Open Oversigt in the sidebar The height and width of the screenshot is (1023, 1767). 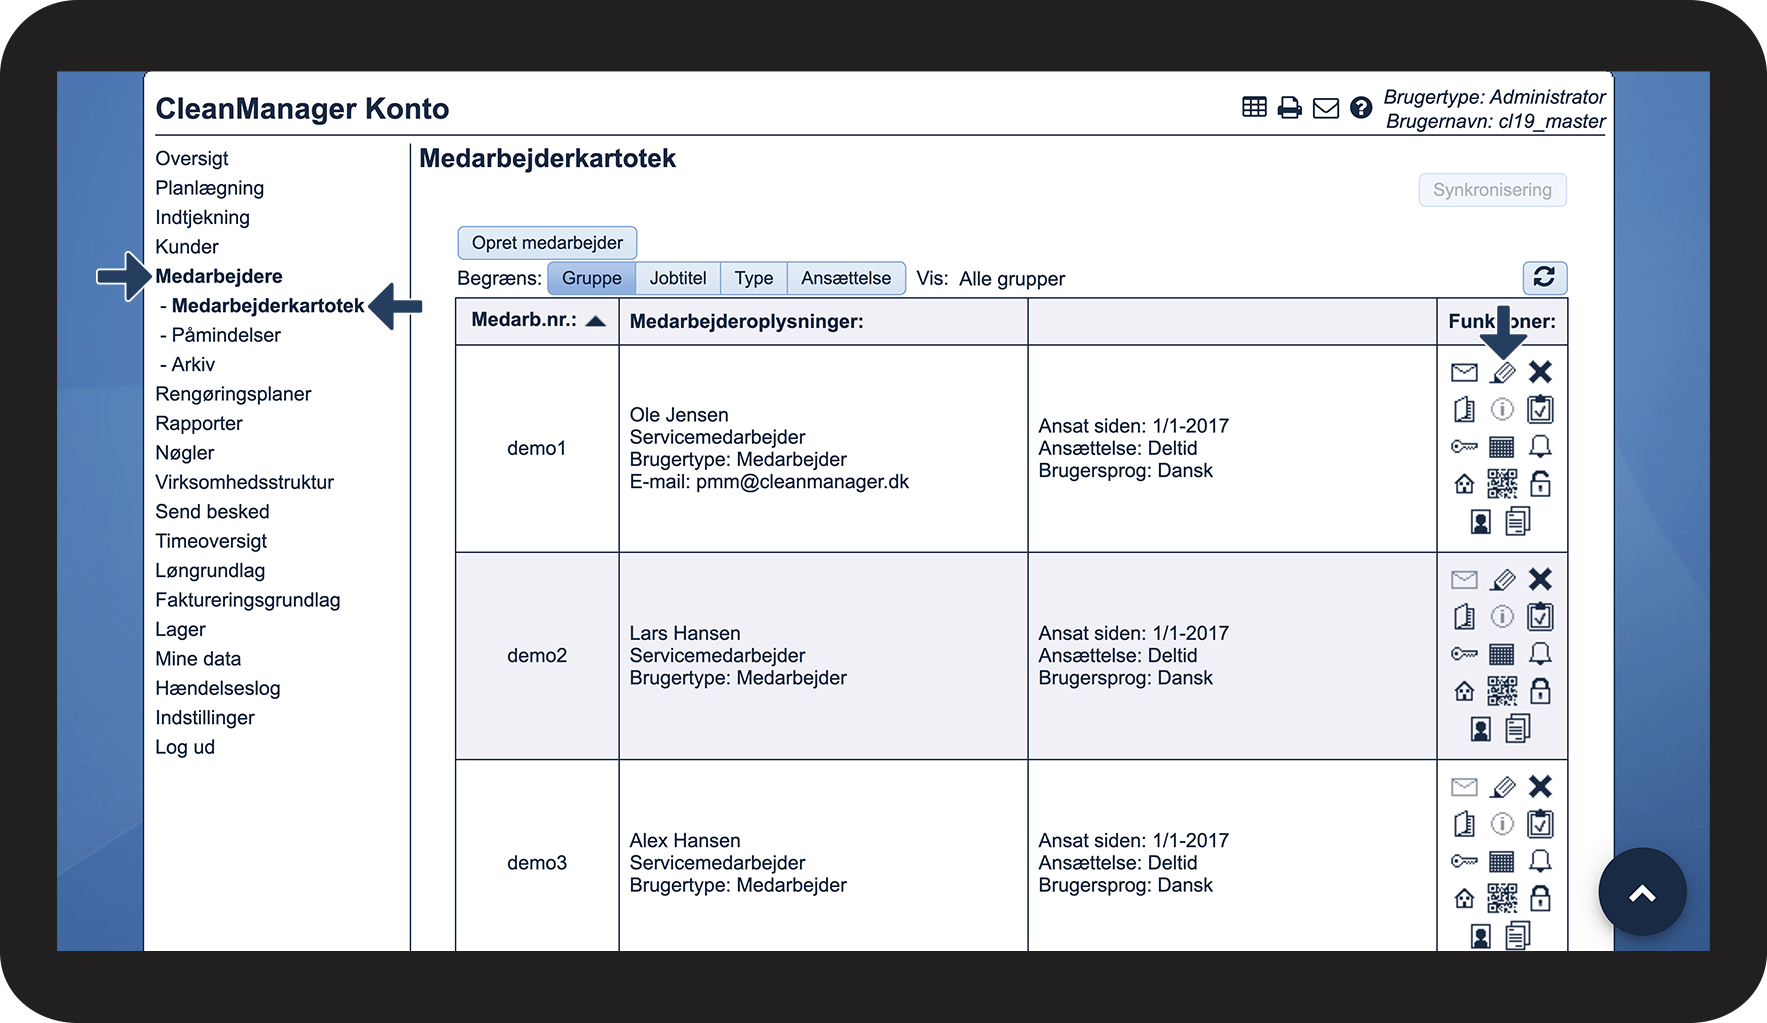point(192,158)
